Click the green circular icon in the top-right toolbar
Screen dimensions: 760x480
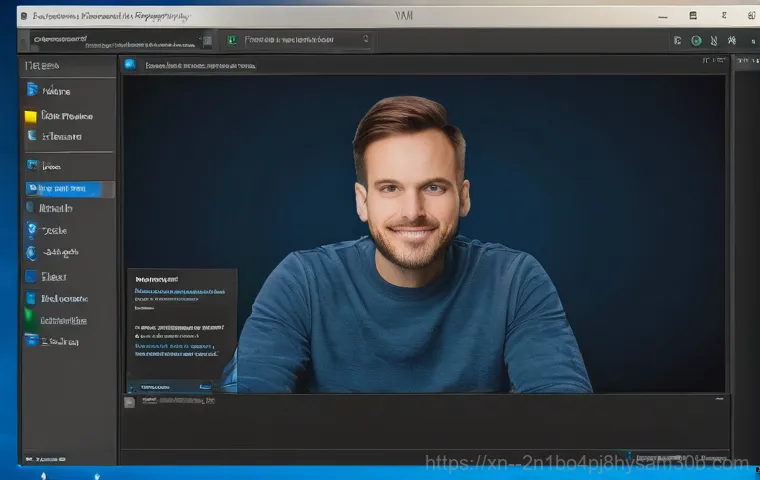point(696,41)
